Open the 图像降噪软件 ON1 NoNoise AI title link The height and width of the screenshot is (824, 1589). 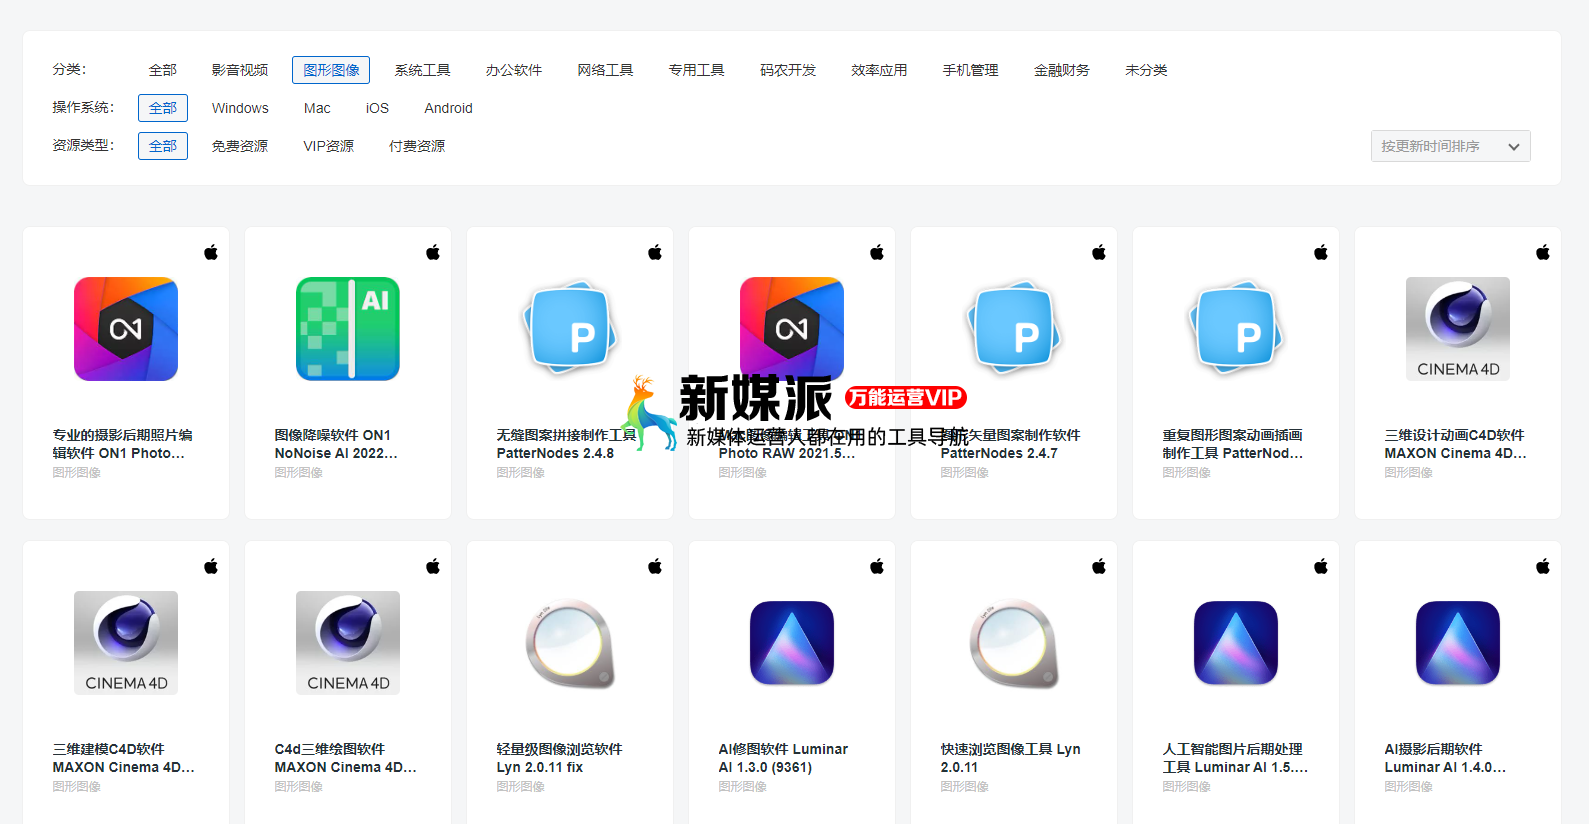click(x=337, y=444)
